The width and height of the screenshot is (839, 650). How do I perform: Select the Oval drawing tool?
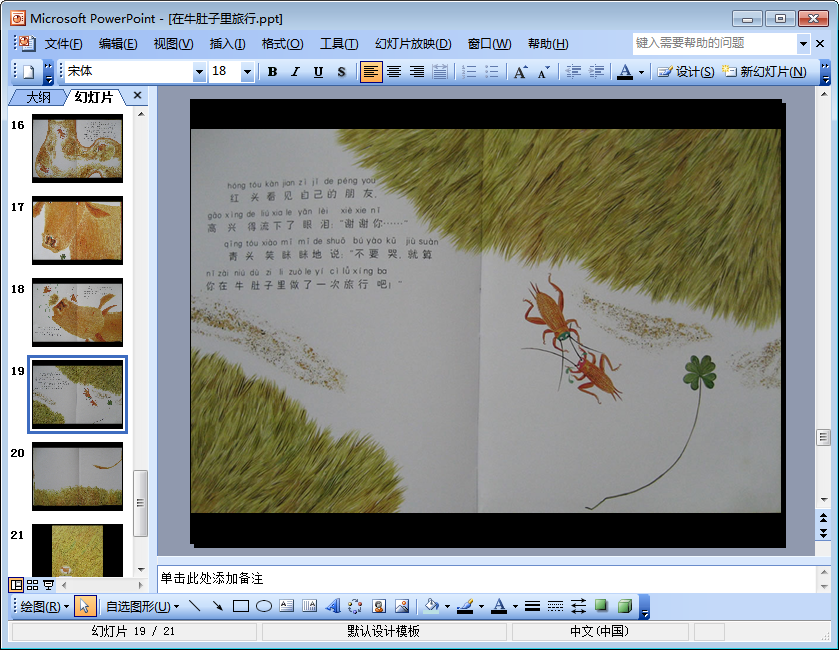pyautogui.click(x=264, y=606)
